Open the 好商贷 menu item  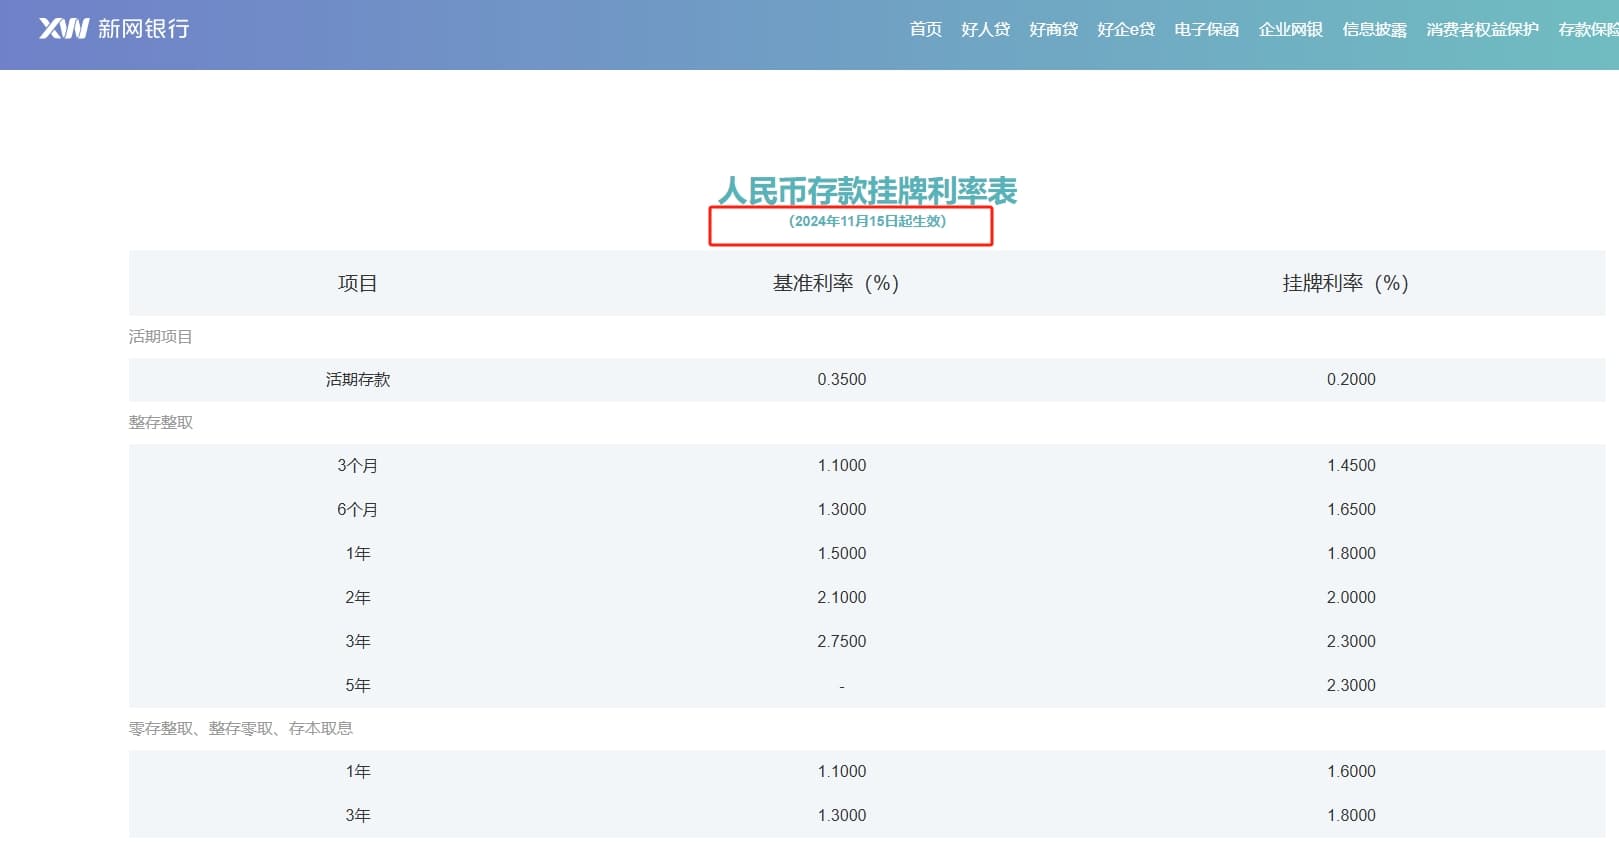click(1053, 30)
